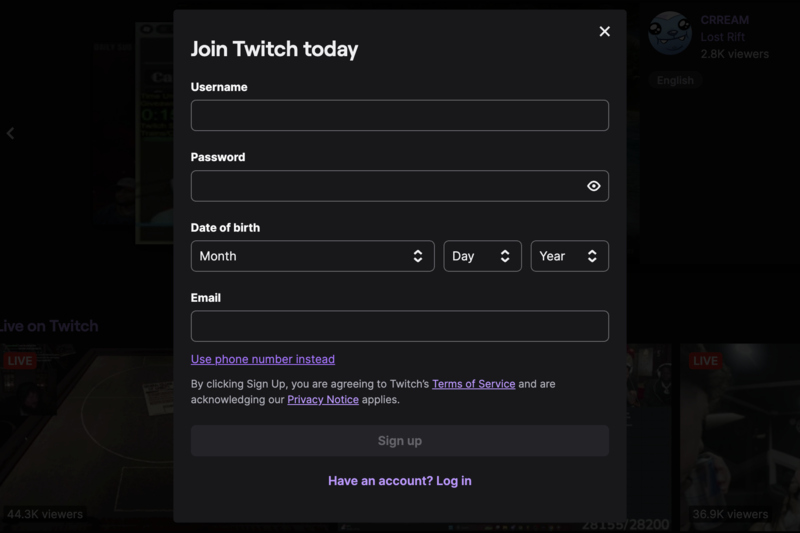Open the Privacy Notice link

click(x=323, y=399)
